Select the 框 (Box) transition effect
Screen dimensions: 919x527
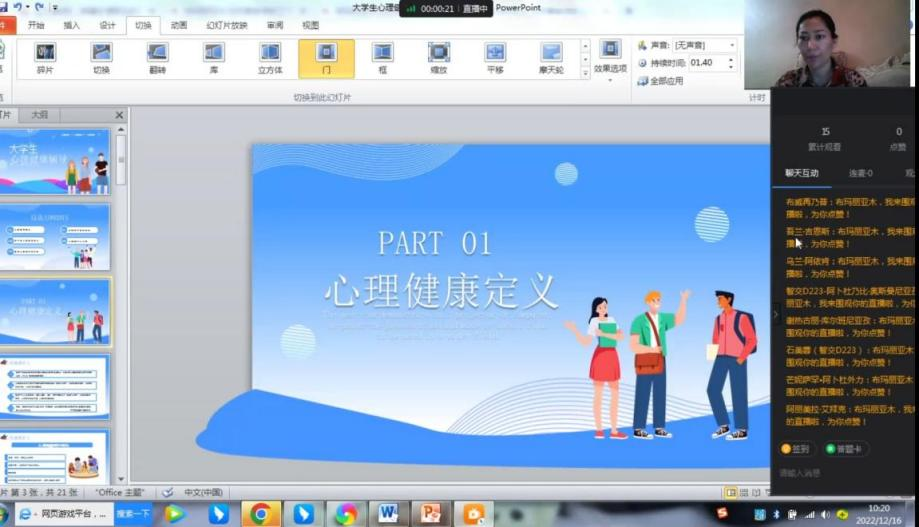(382, 58)
